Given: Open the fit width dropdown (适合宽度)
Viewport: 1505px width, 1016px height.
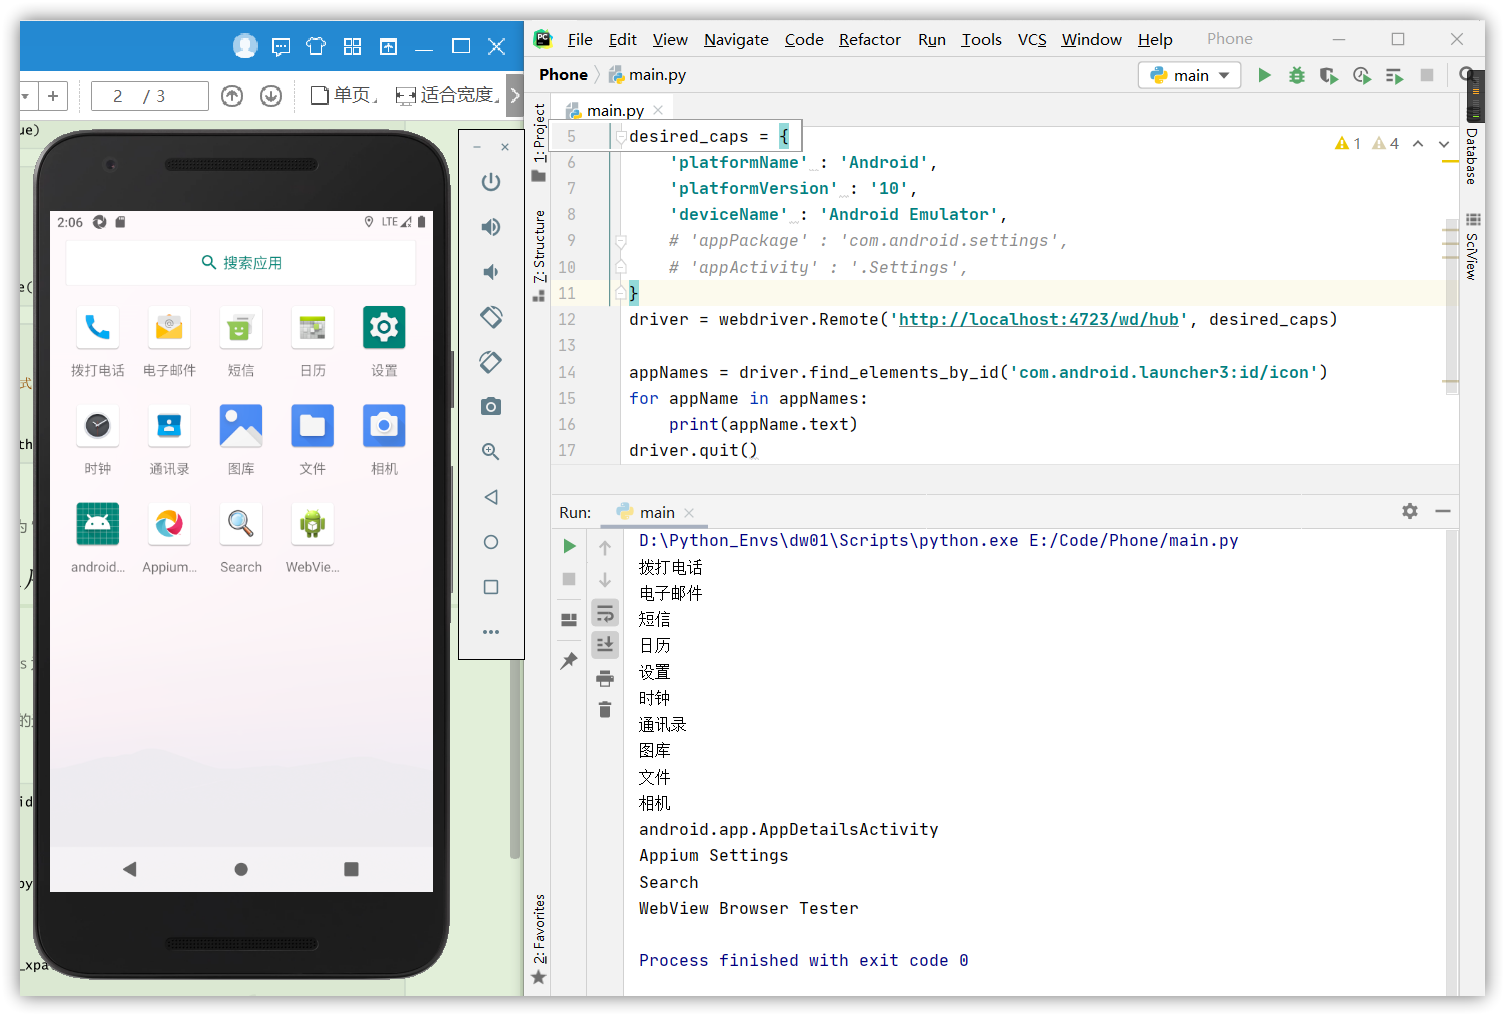Looking at the screenshot, I should click(447, 96).
